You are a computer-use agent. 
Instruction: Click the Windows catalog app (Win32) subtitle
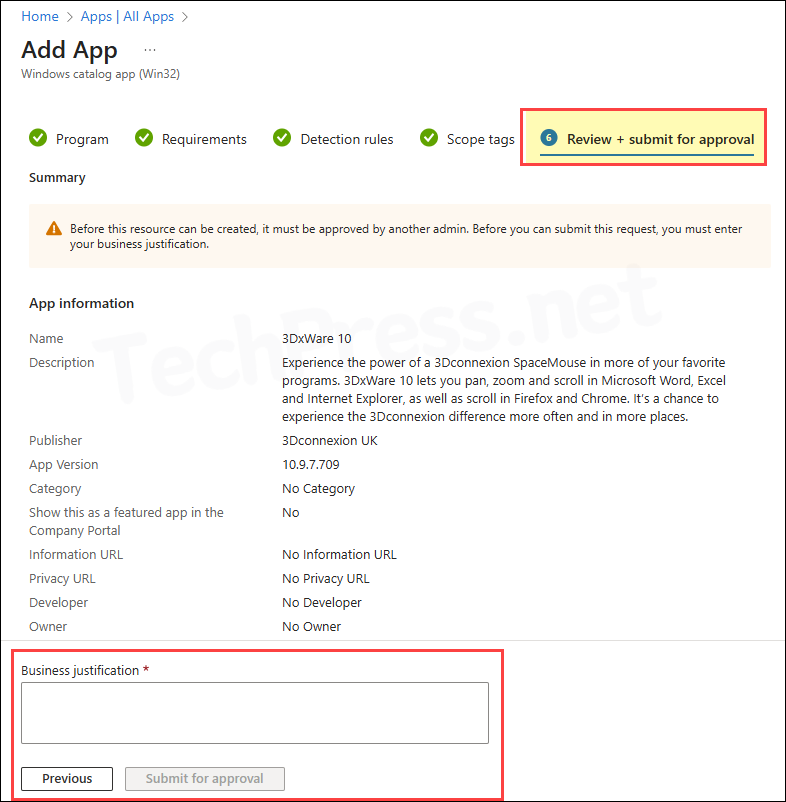101,74
